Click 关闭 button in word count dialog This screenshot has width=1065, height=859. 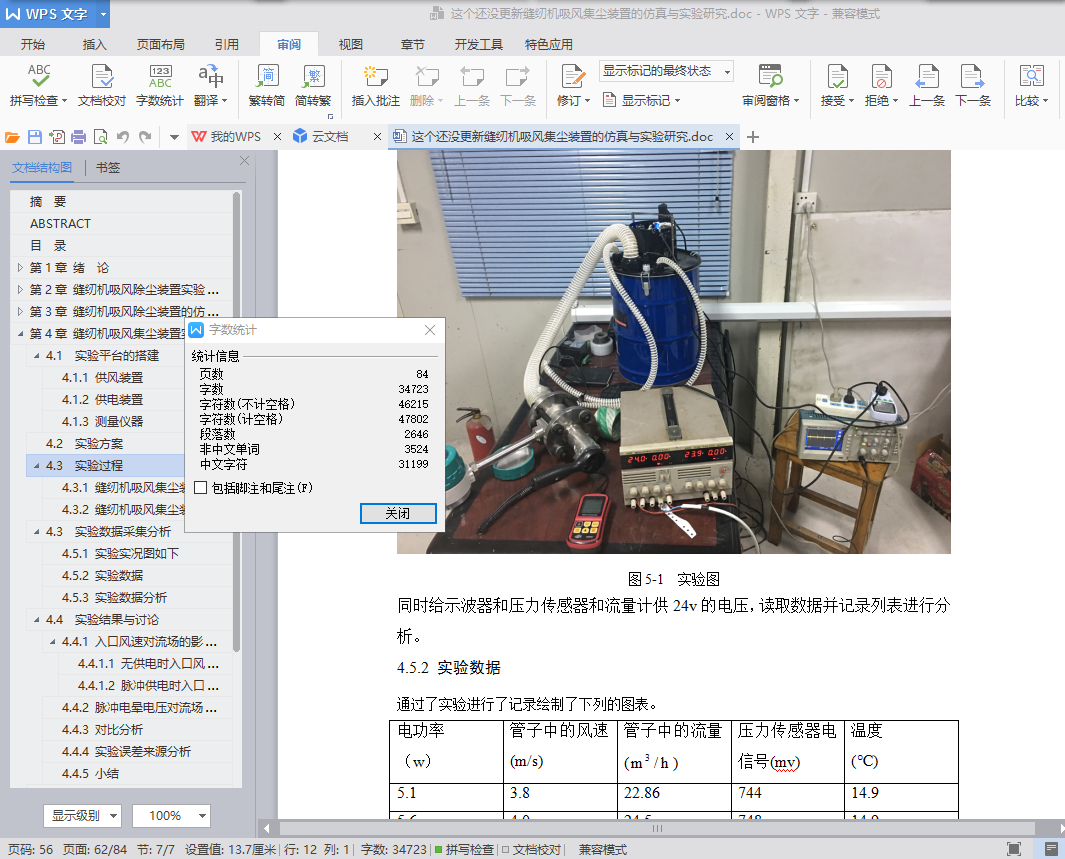coord(398,513)
